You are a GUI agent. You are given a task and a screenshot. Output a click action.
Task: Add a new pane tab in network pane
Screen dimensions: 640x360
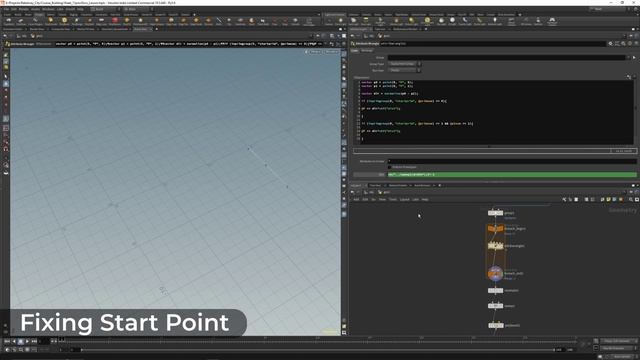[440, 185]
